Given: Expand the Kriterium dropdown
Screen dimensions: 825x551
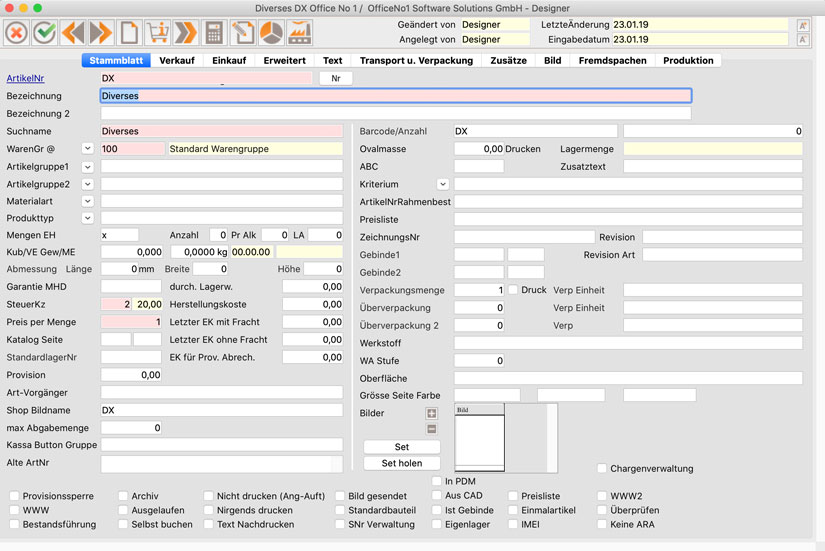Looking at the screenshot, I should pyautogui.click(x=442, y=184).
